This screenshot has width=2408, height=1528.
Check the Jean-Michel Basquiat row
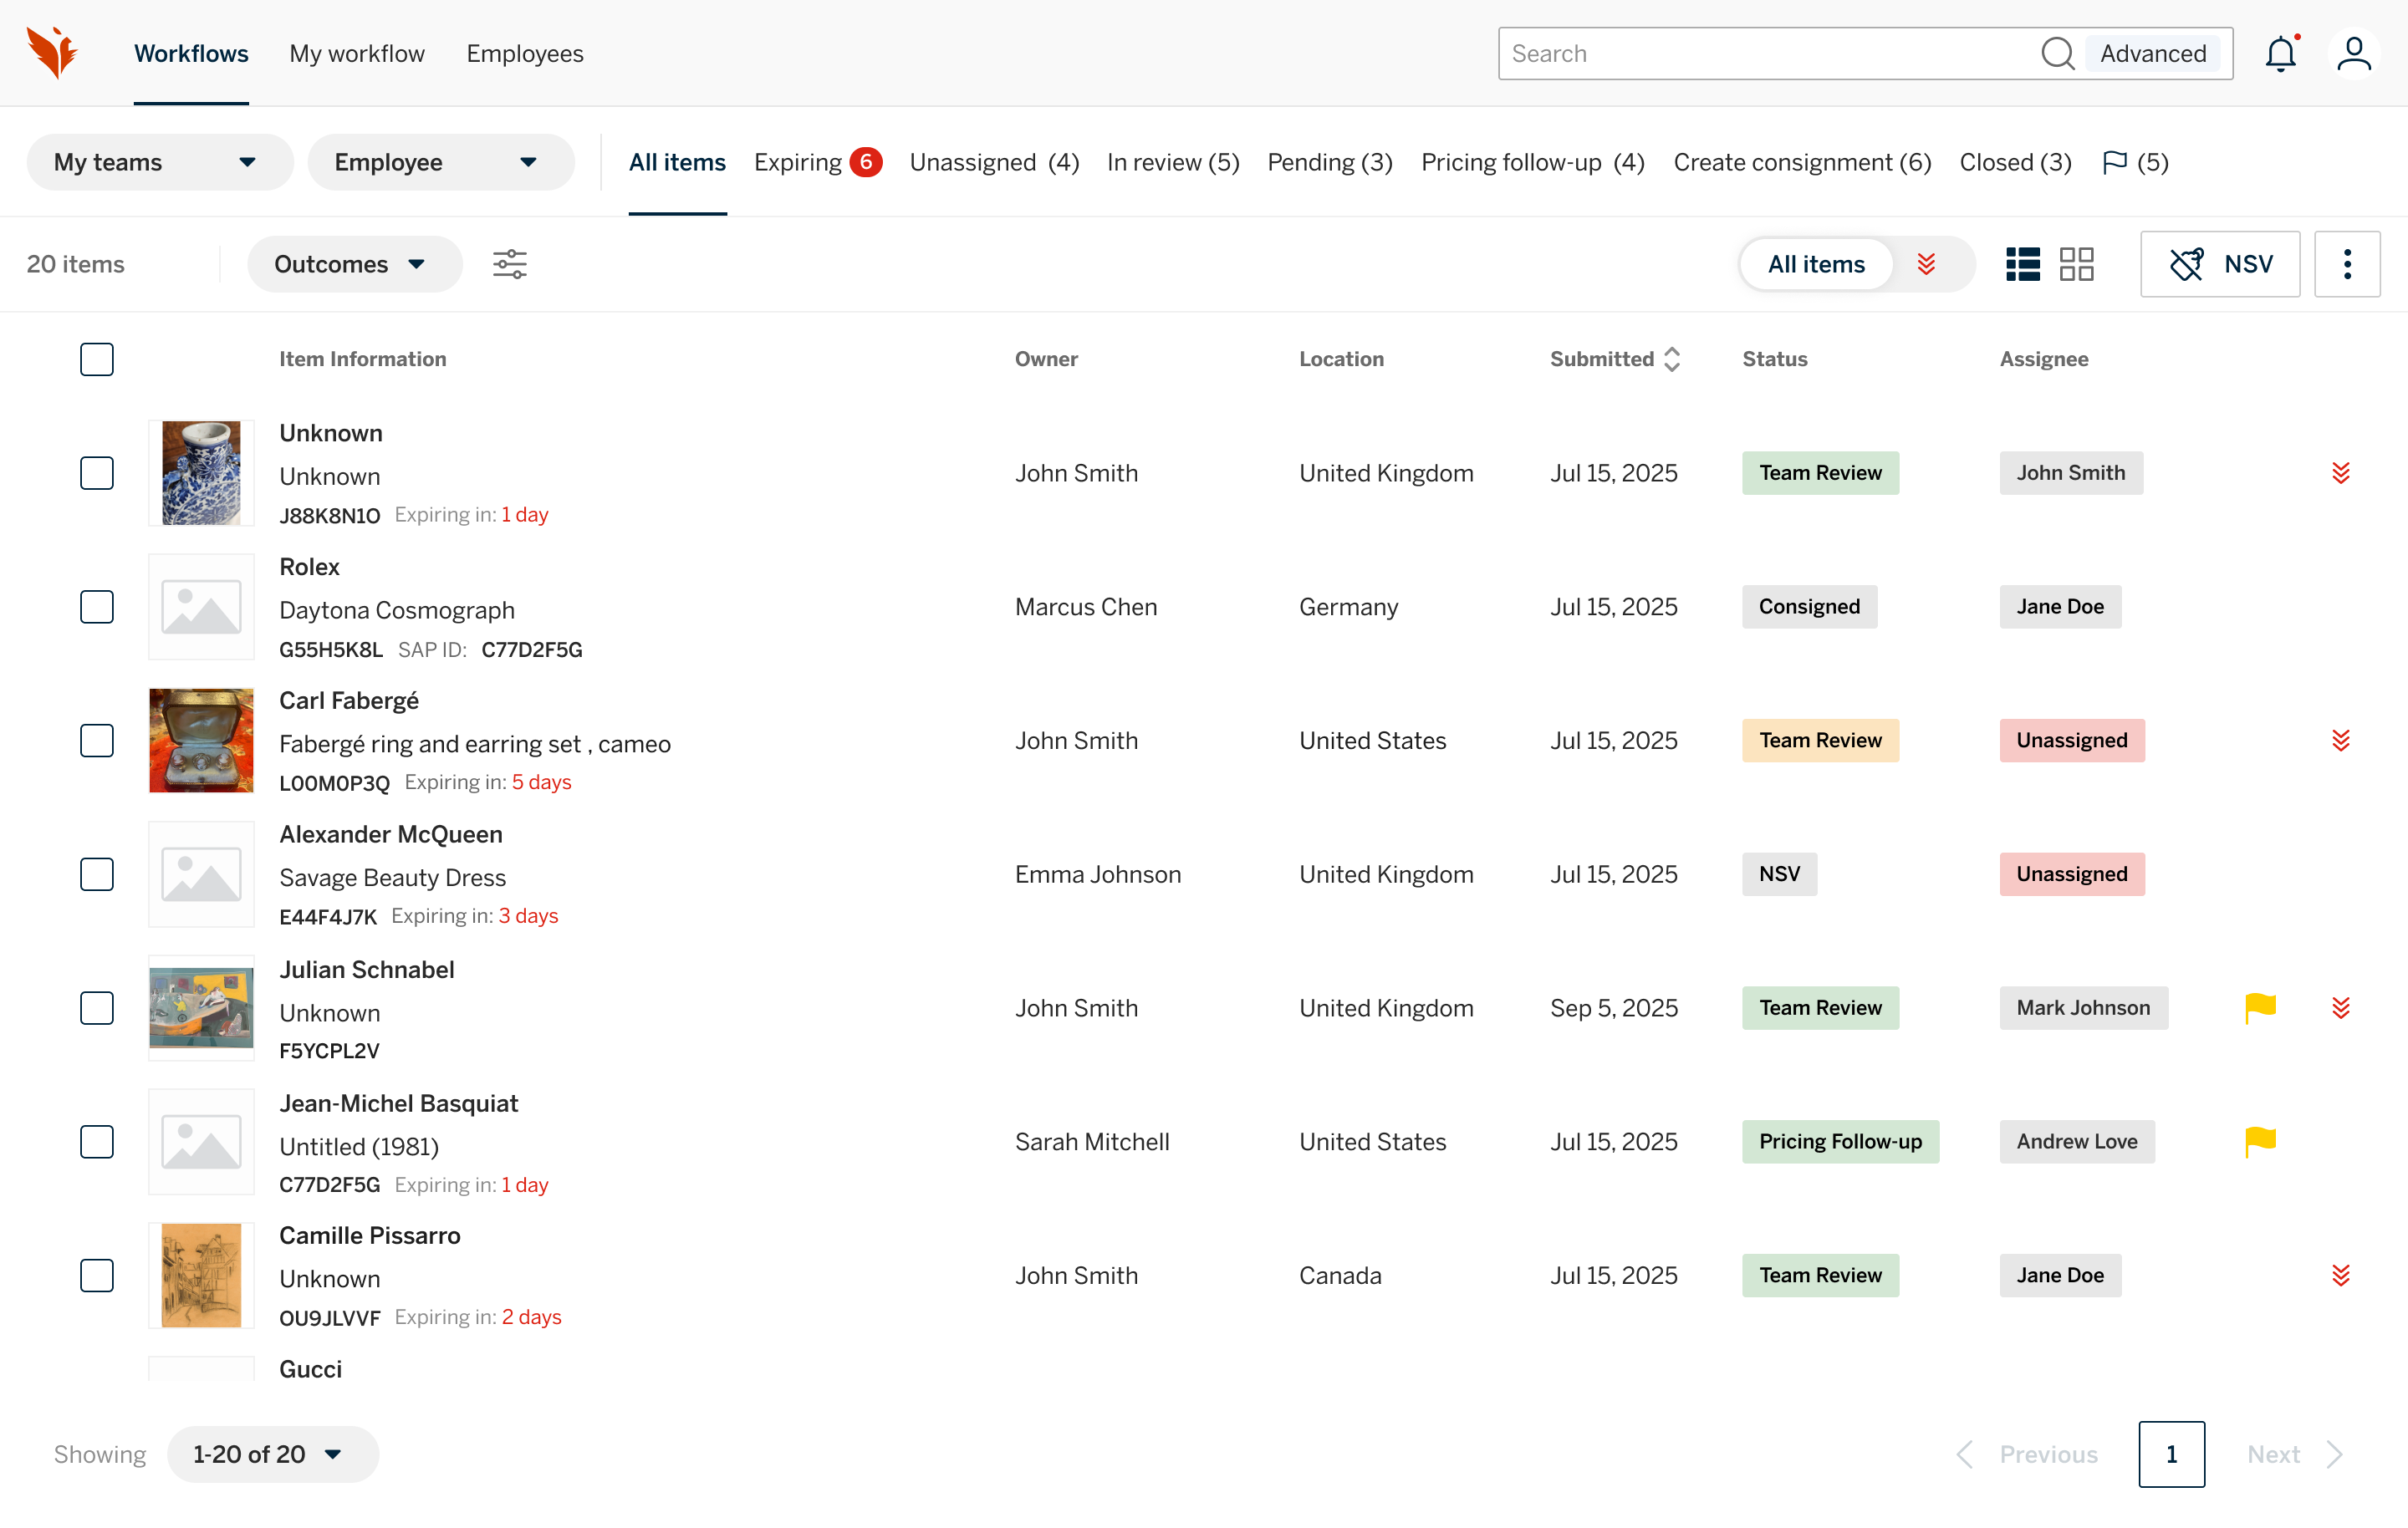(97, 1141)
